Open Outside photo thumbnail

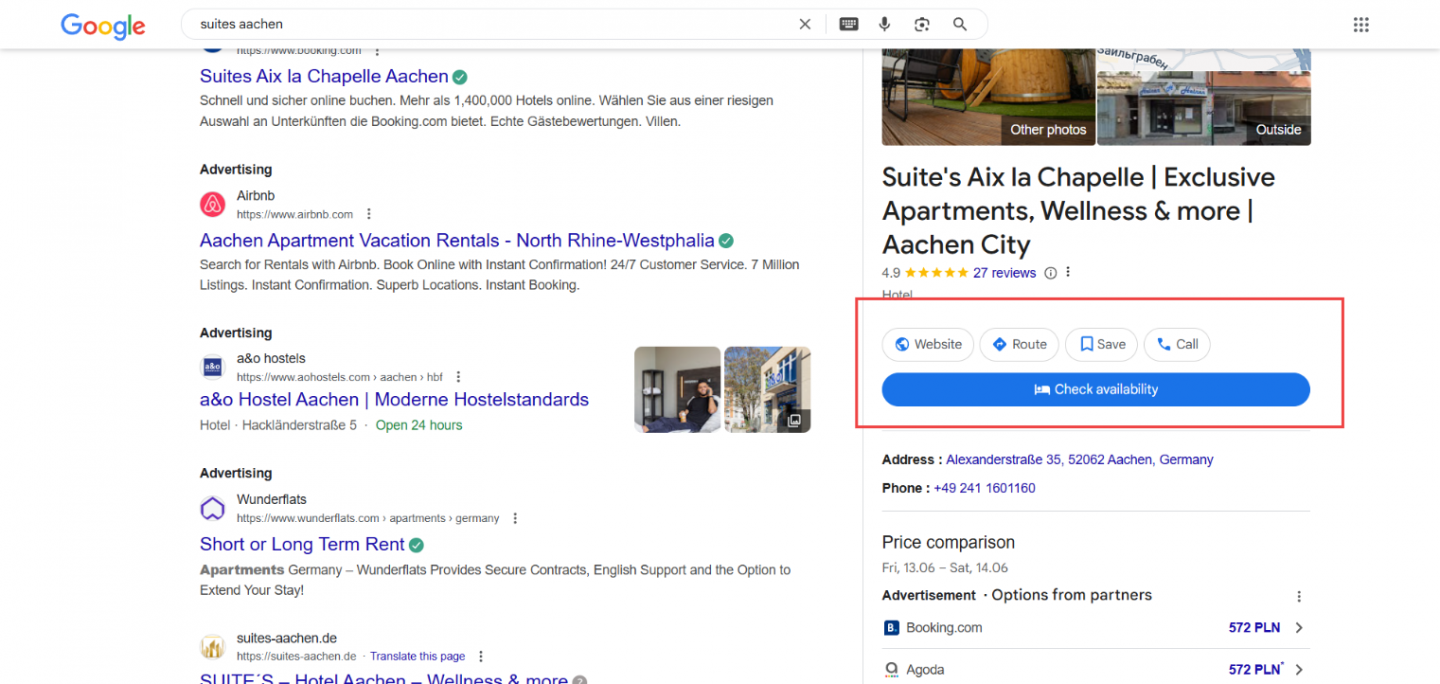[x=1204, y=108]
